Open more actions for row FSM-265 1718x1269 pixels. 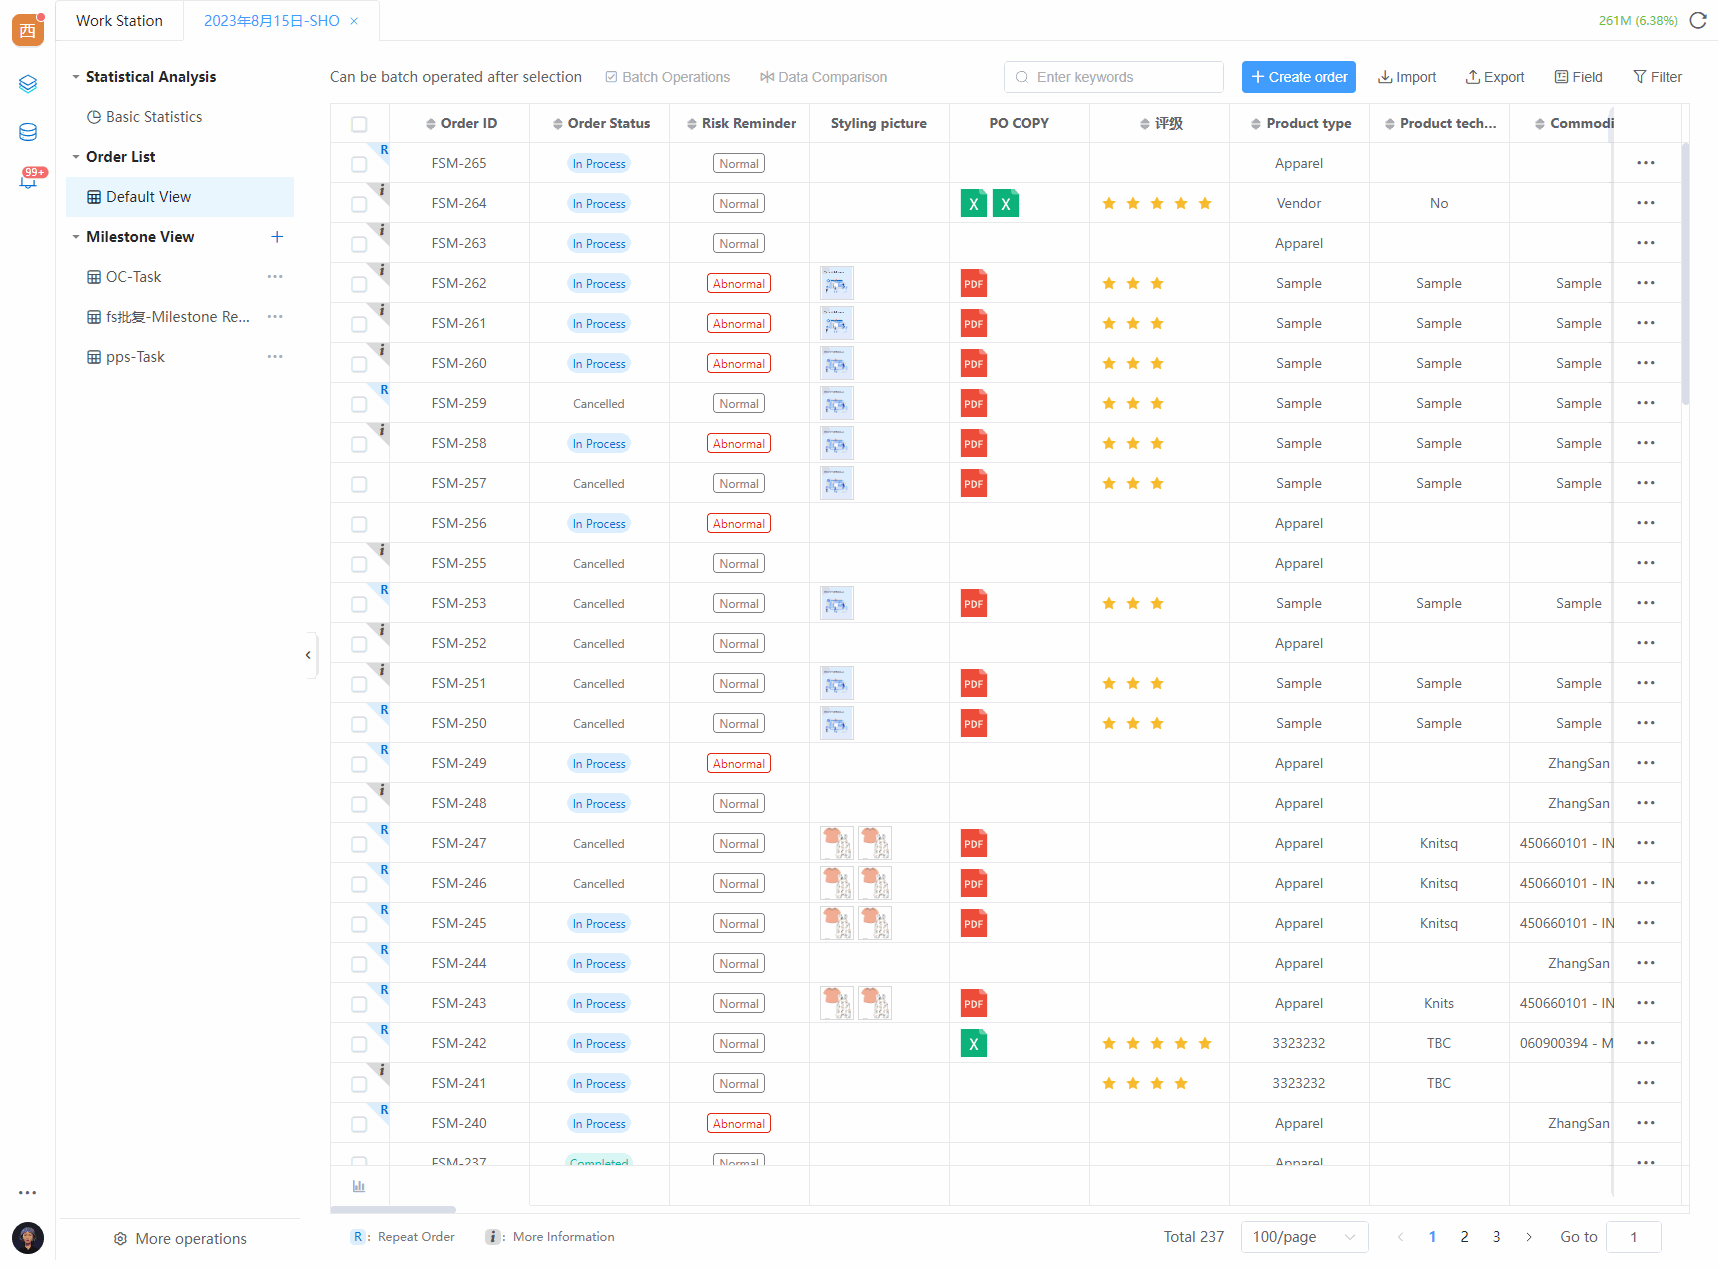pos(1645,163)
